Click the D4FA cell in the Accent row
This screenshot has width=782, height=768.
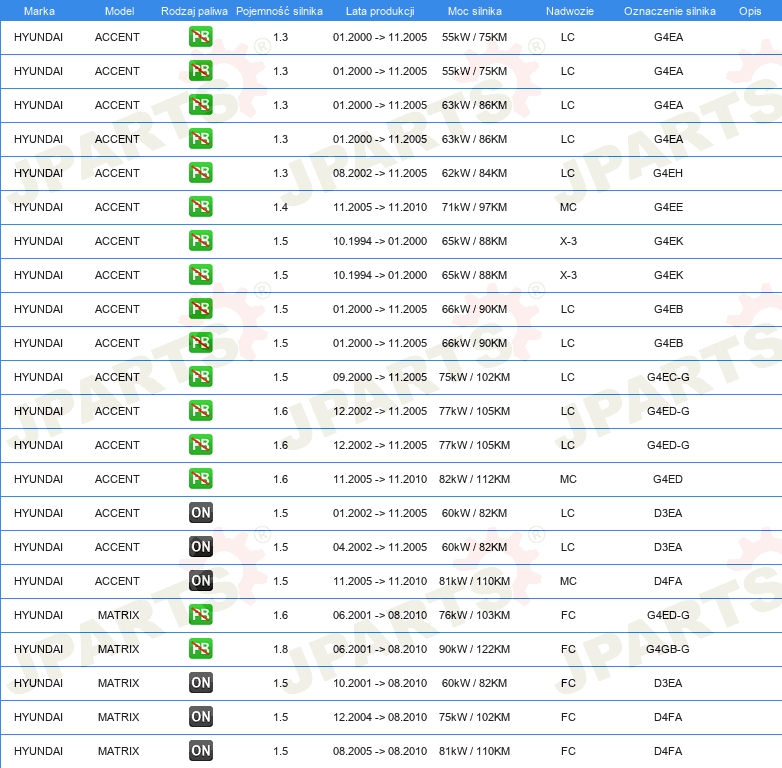[x=668, y=581]
